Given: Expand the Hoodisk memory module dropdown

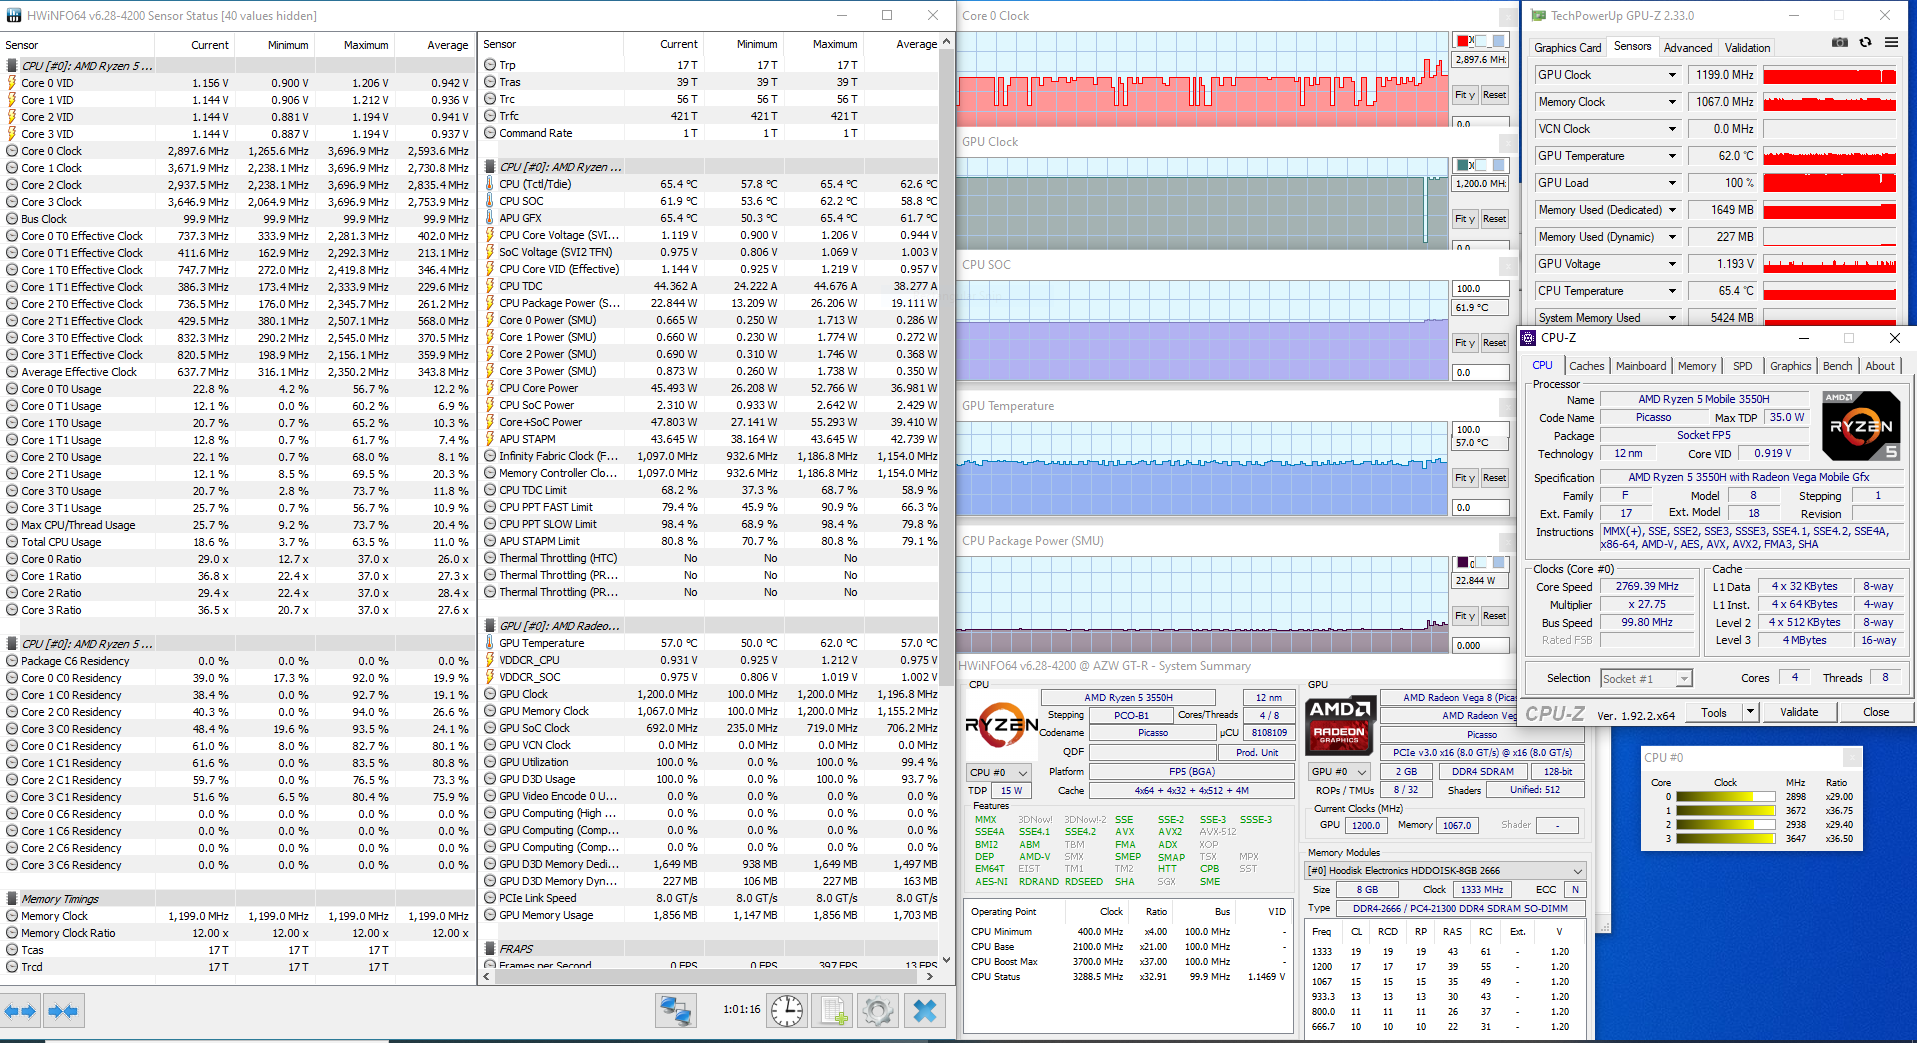Looking at the screenshot, I should click(1445, 871).
